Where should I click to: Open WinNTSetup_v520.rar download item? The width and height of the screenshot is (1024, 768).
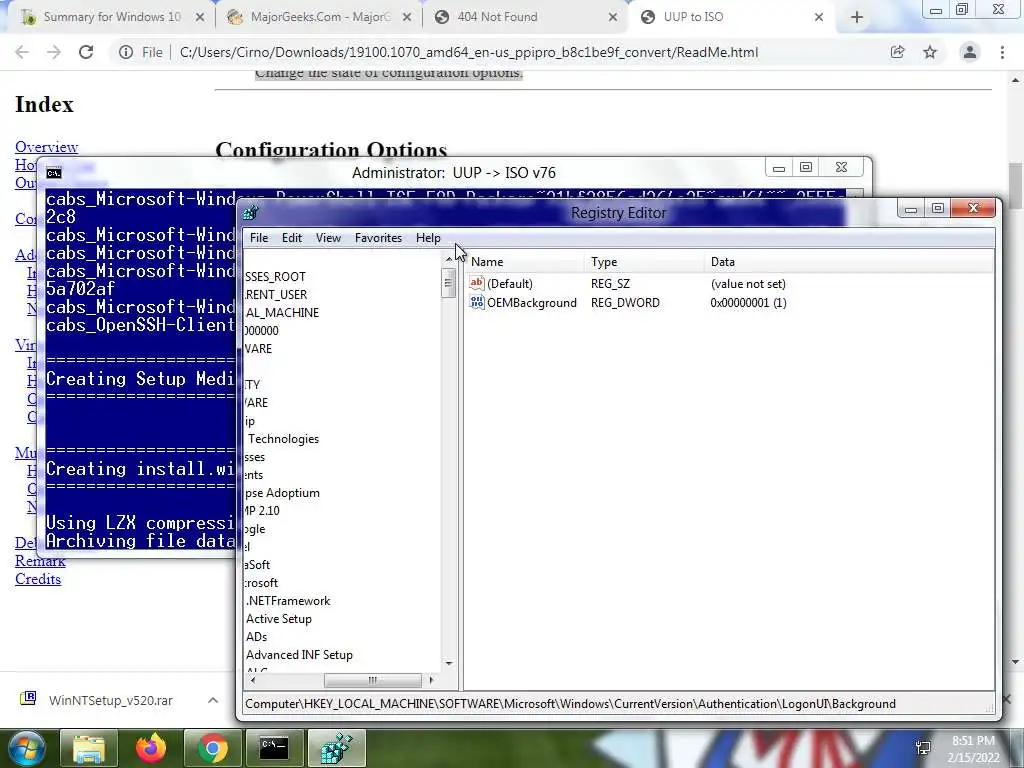(x=110, y=701)
